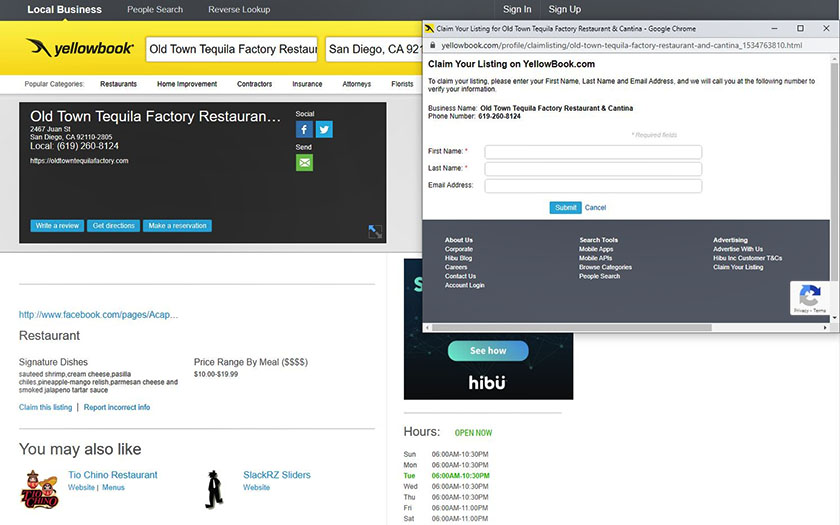Click Website link under SlackRZ Sliders
Viewport: 840px width, 525px height.
pyautogui.click(x=256, y=488)
